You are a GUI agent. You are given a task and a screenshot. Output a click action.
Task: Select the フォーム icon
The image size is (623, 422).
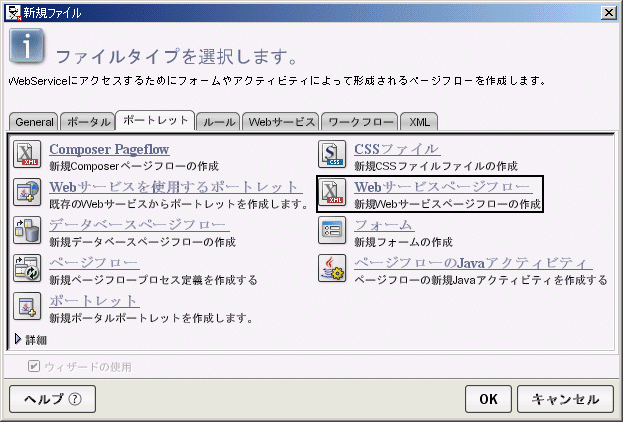[332, 230]
